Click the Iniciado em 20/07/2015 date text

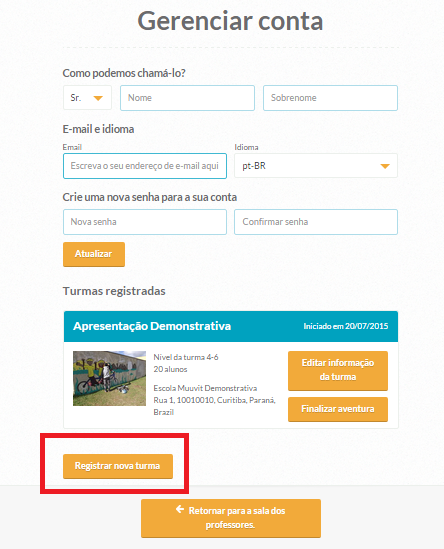(x=346, y=326)
